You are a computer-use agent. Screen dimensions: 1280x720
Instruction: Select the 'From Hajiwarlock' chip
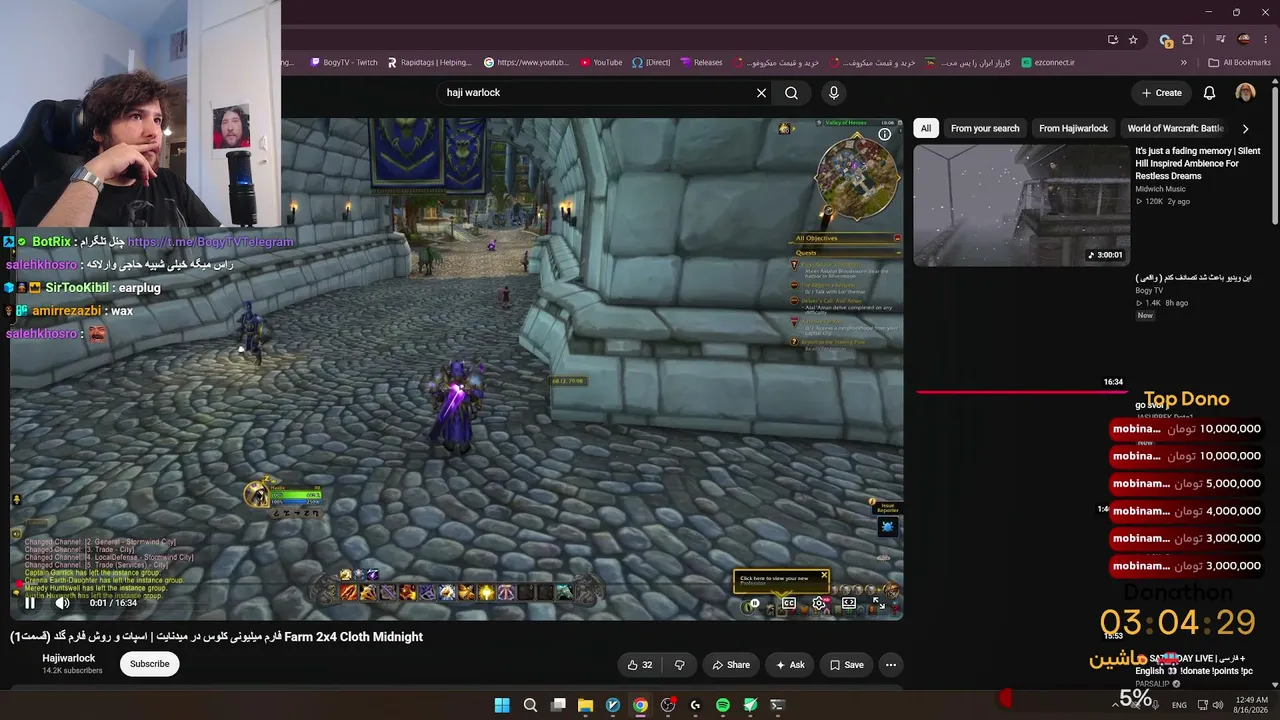1073,128
